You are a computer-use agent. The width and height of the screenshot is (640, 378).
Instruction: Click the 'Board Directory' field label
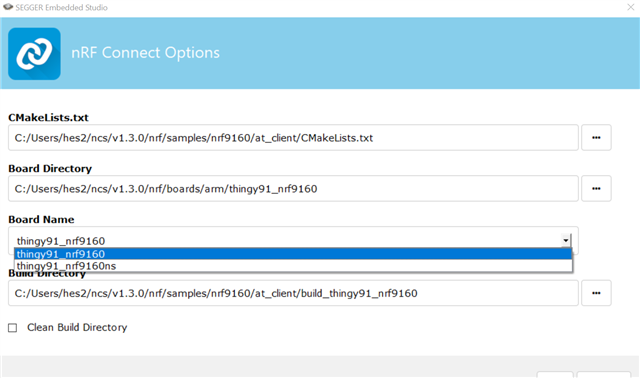[50, 169]
